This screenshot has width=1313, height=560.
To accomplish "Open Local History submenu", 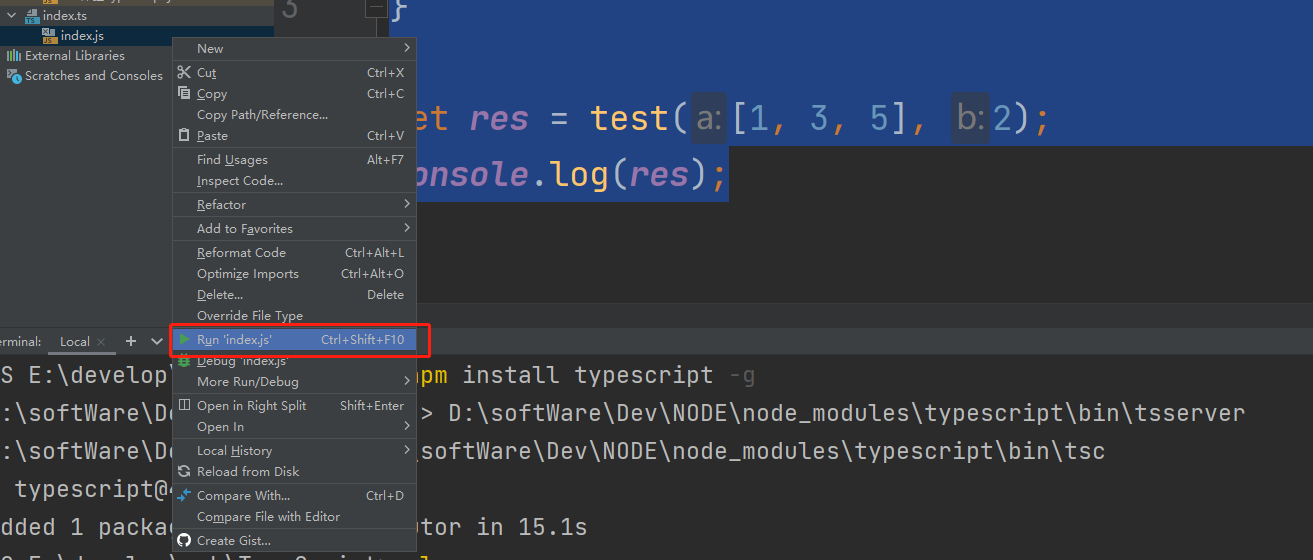I will (294, 450).
